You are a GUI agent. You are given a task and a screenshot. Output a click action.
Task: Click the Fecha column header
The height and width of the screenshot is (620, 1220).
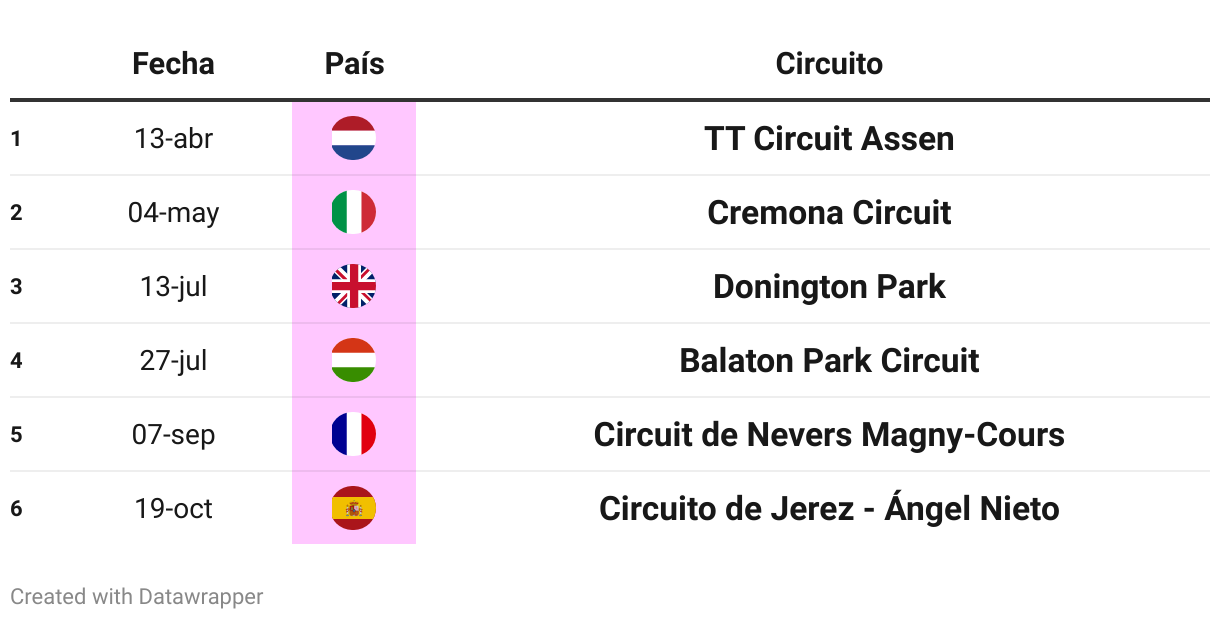[173, 64]
